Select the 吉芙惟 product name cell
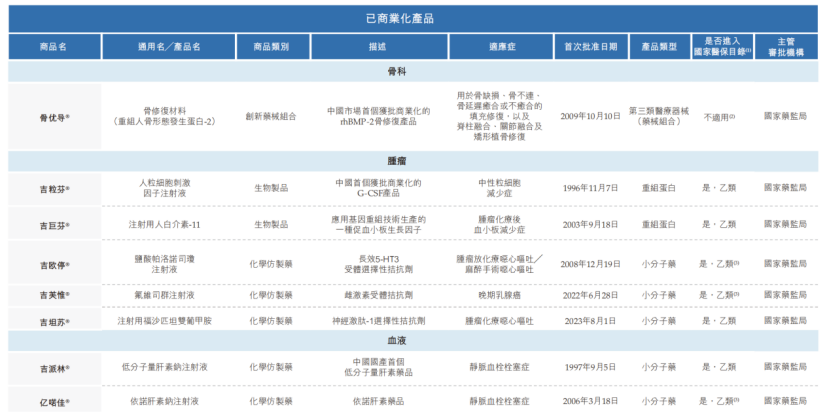830x419 pixels. (x=55, y=295)
